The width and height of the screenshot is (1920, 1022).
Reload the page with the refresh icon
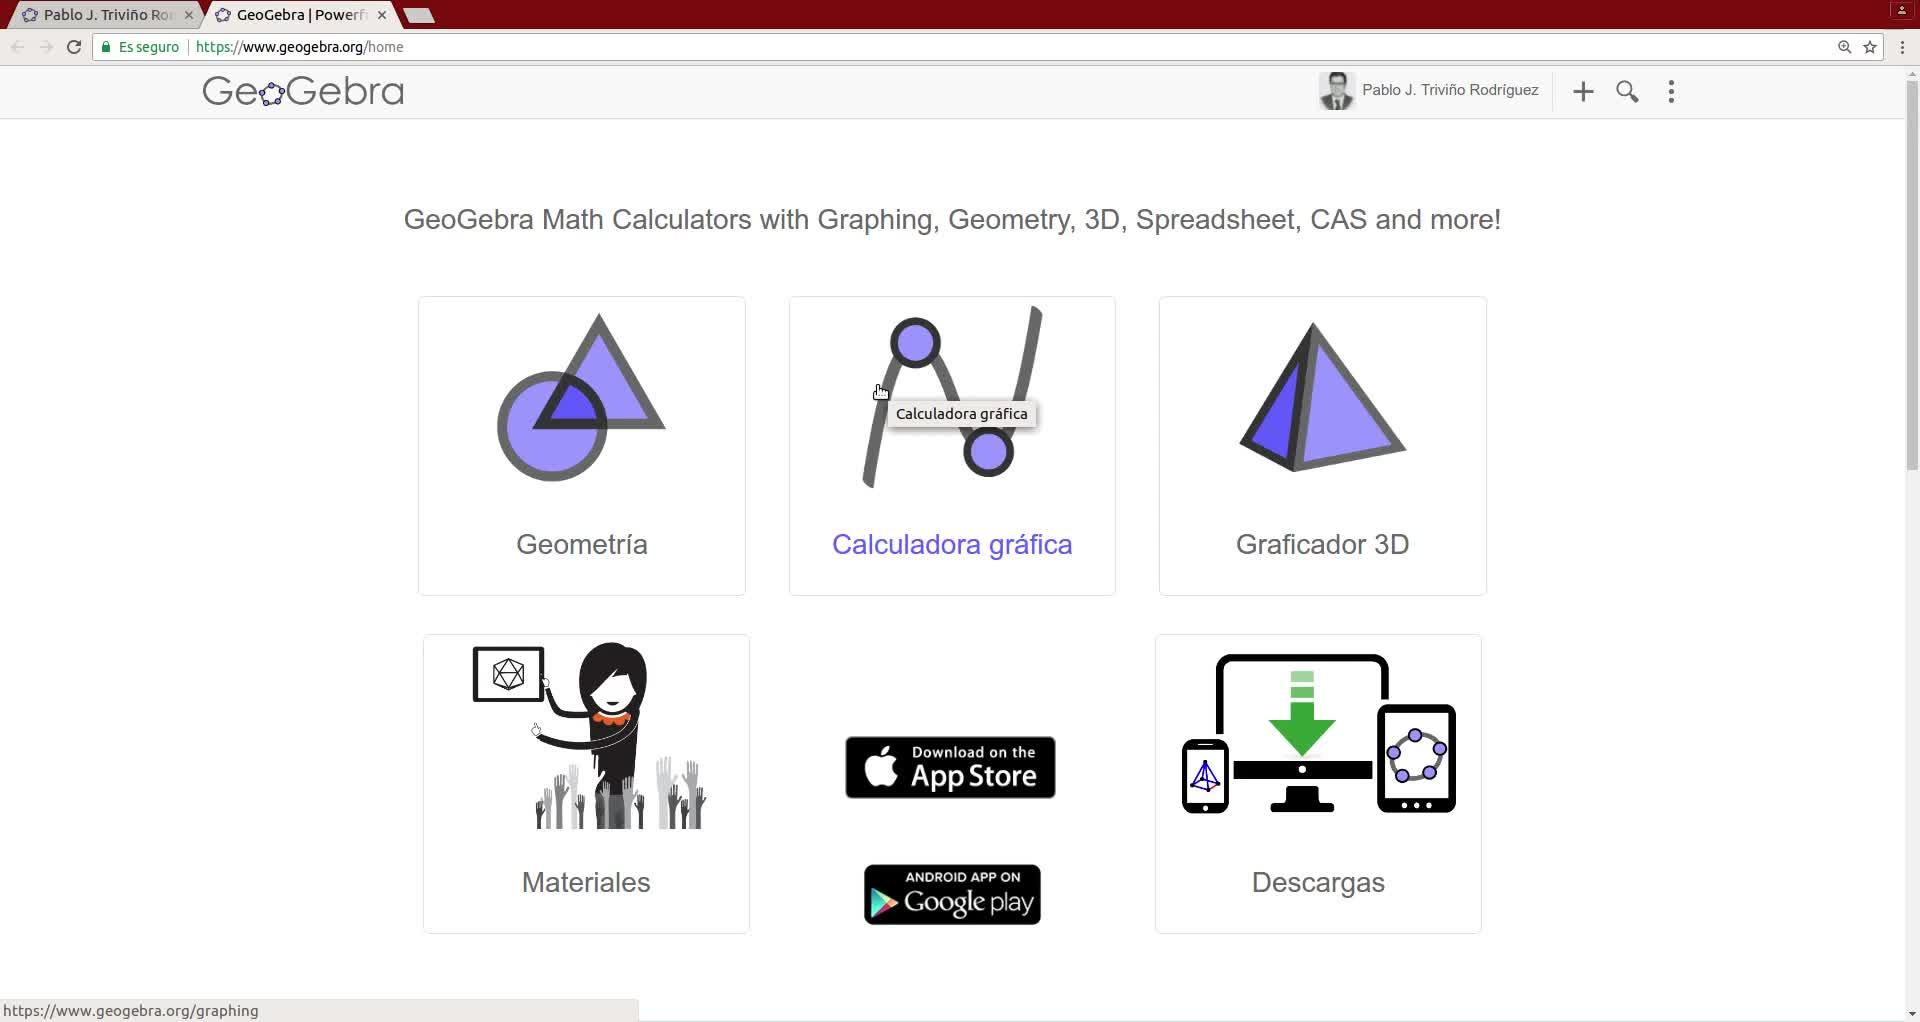(x=74, y=47)
